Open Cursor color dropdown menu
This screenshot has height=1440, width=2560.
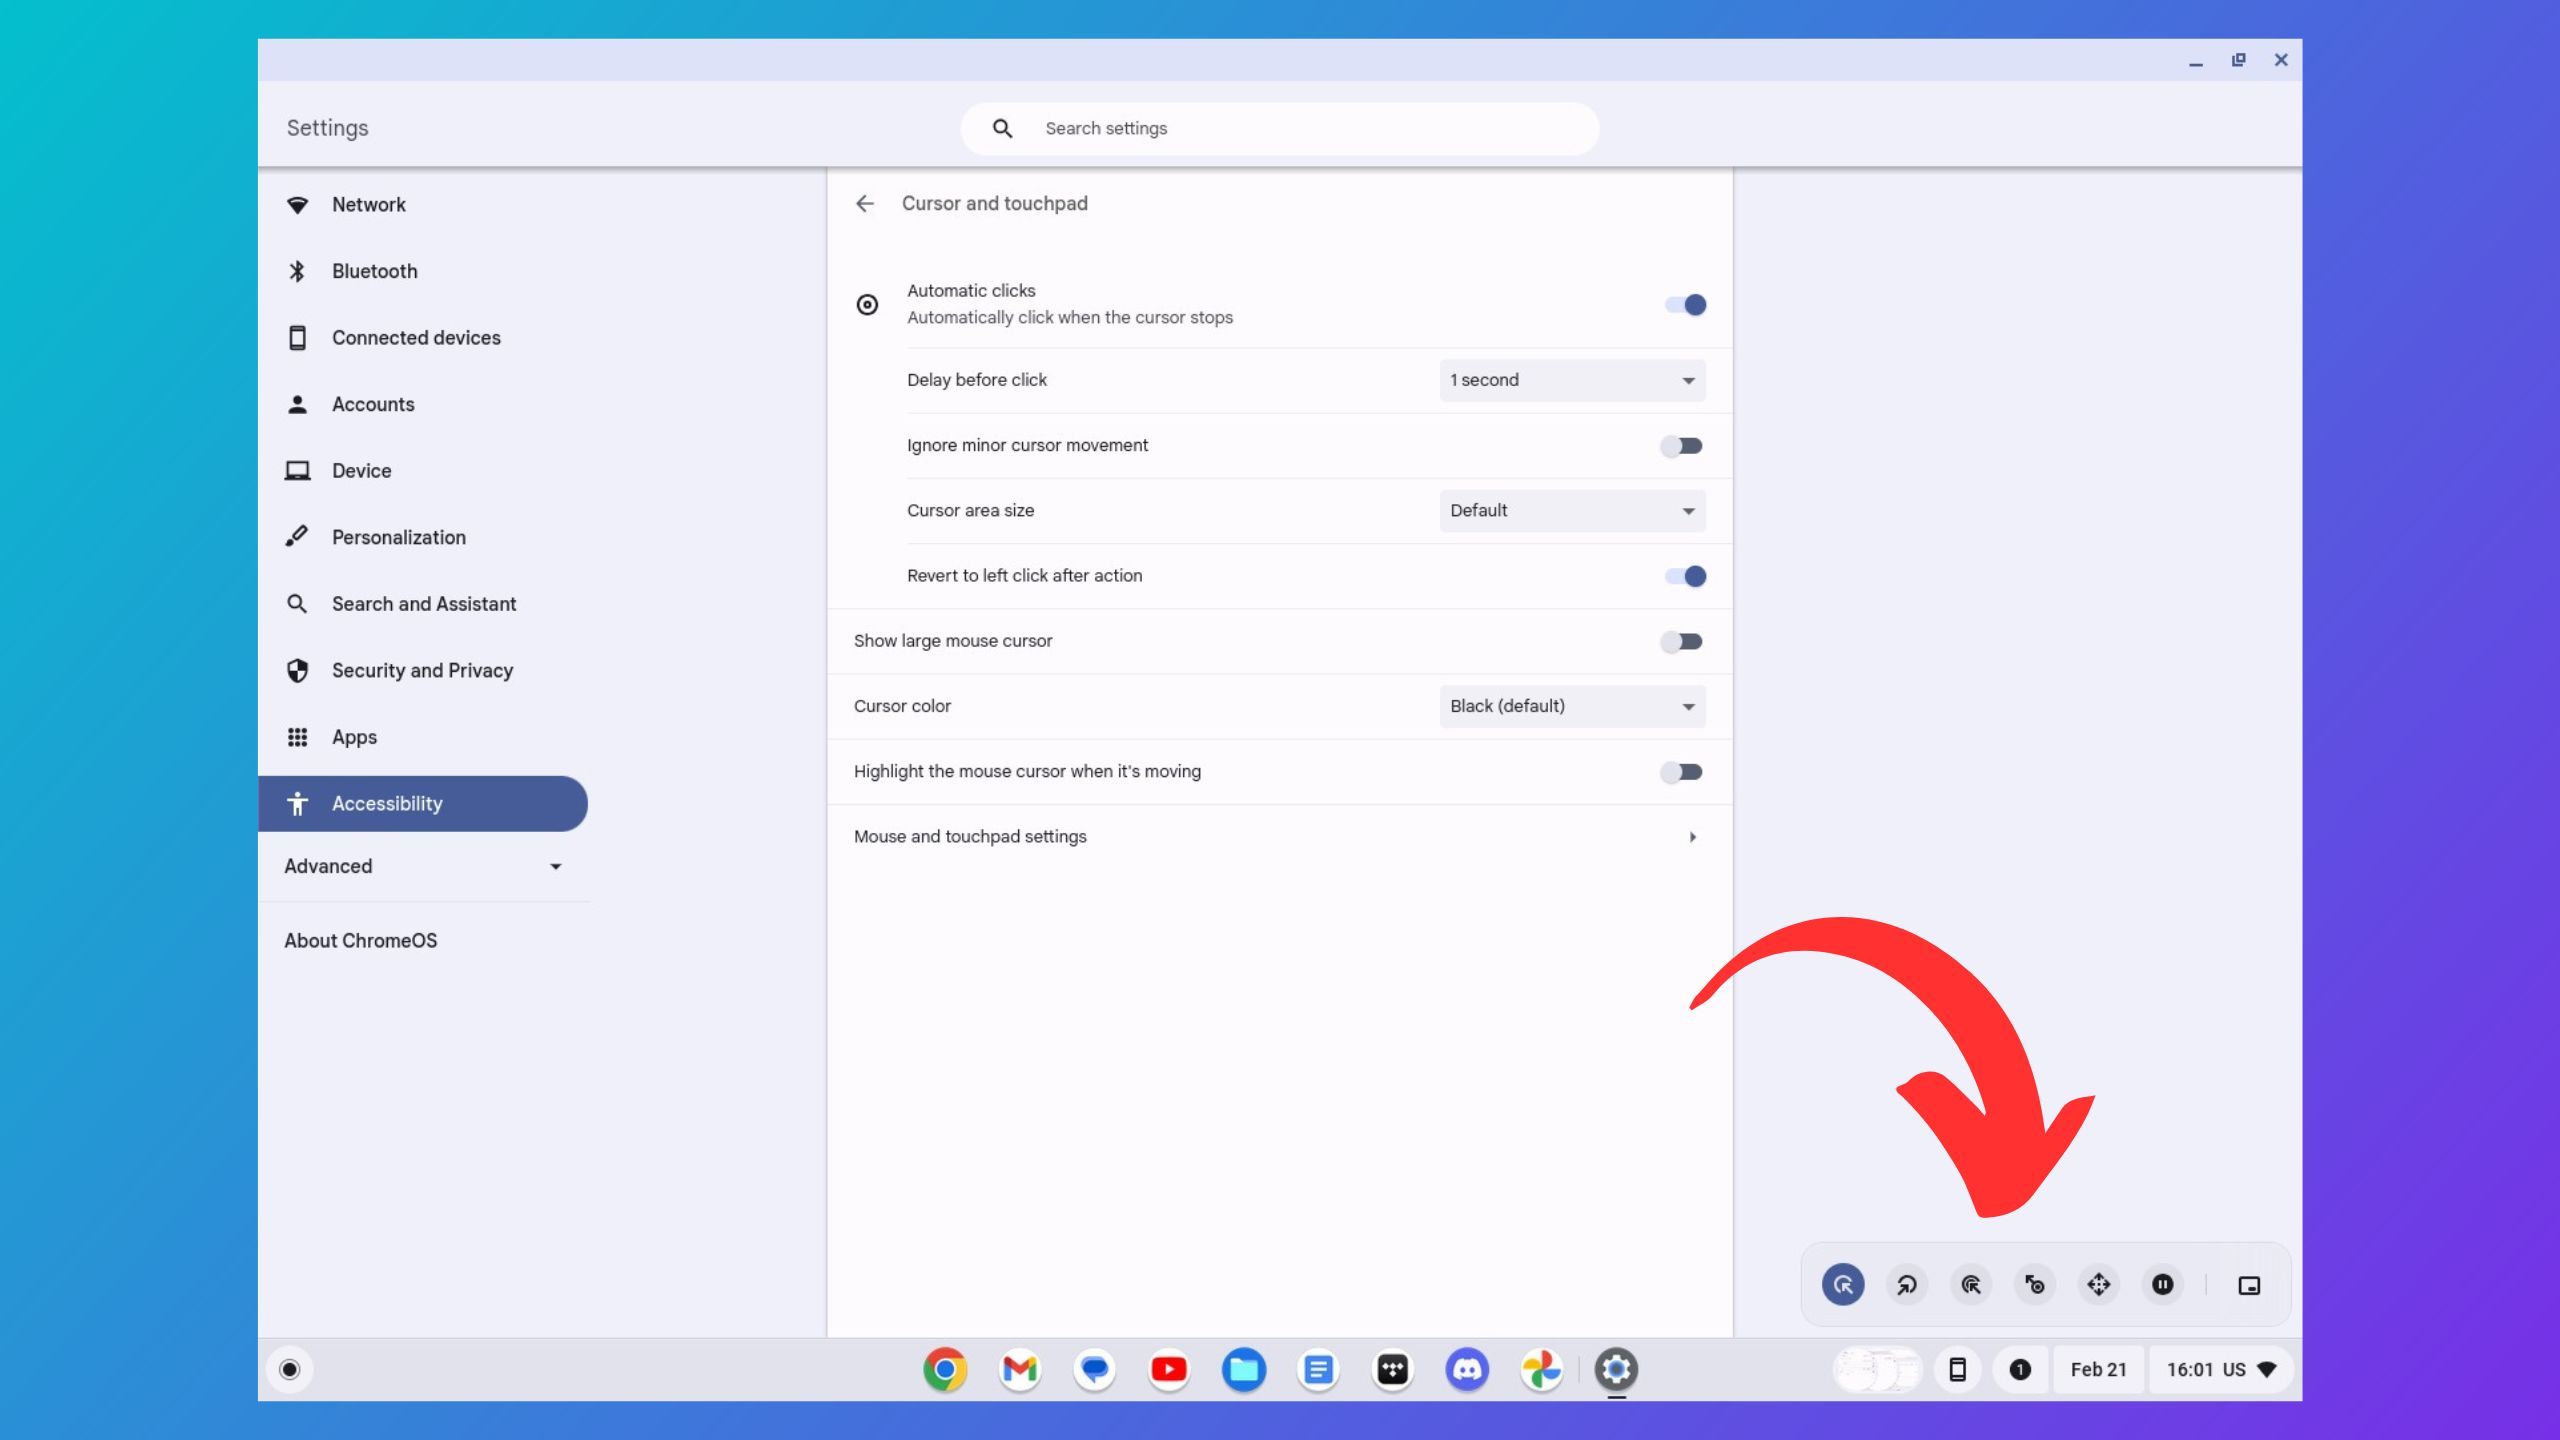pyautogui.click(x=1570, y=705)
